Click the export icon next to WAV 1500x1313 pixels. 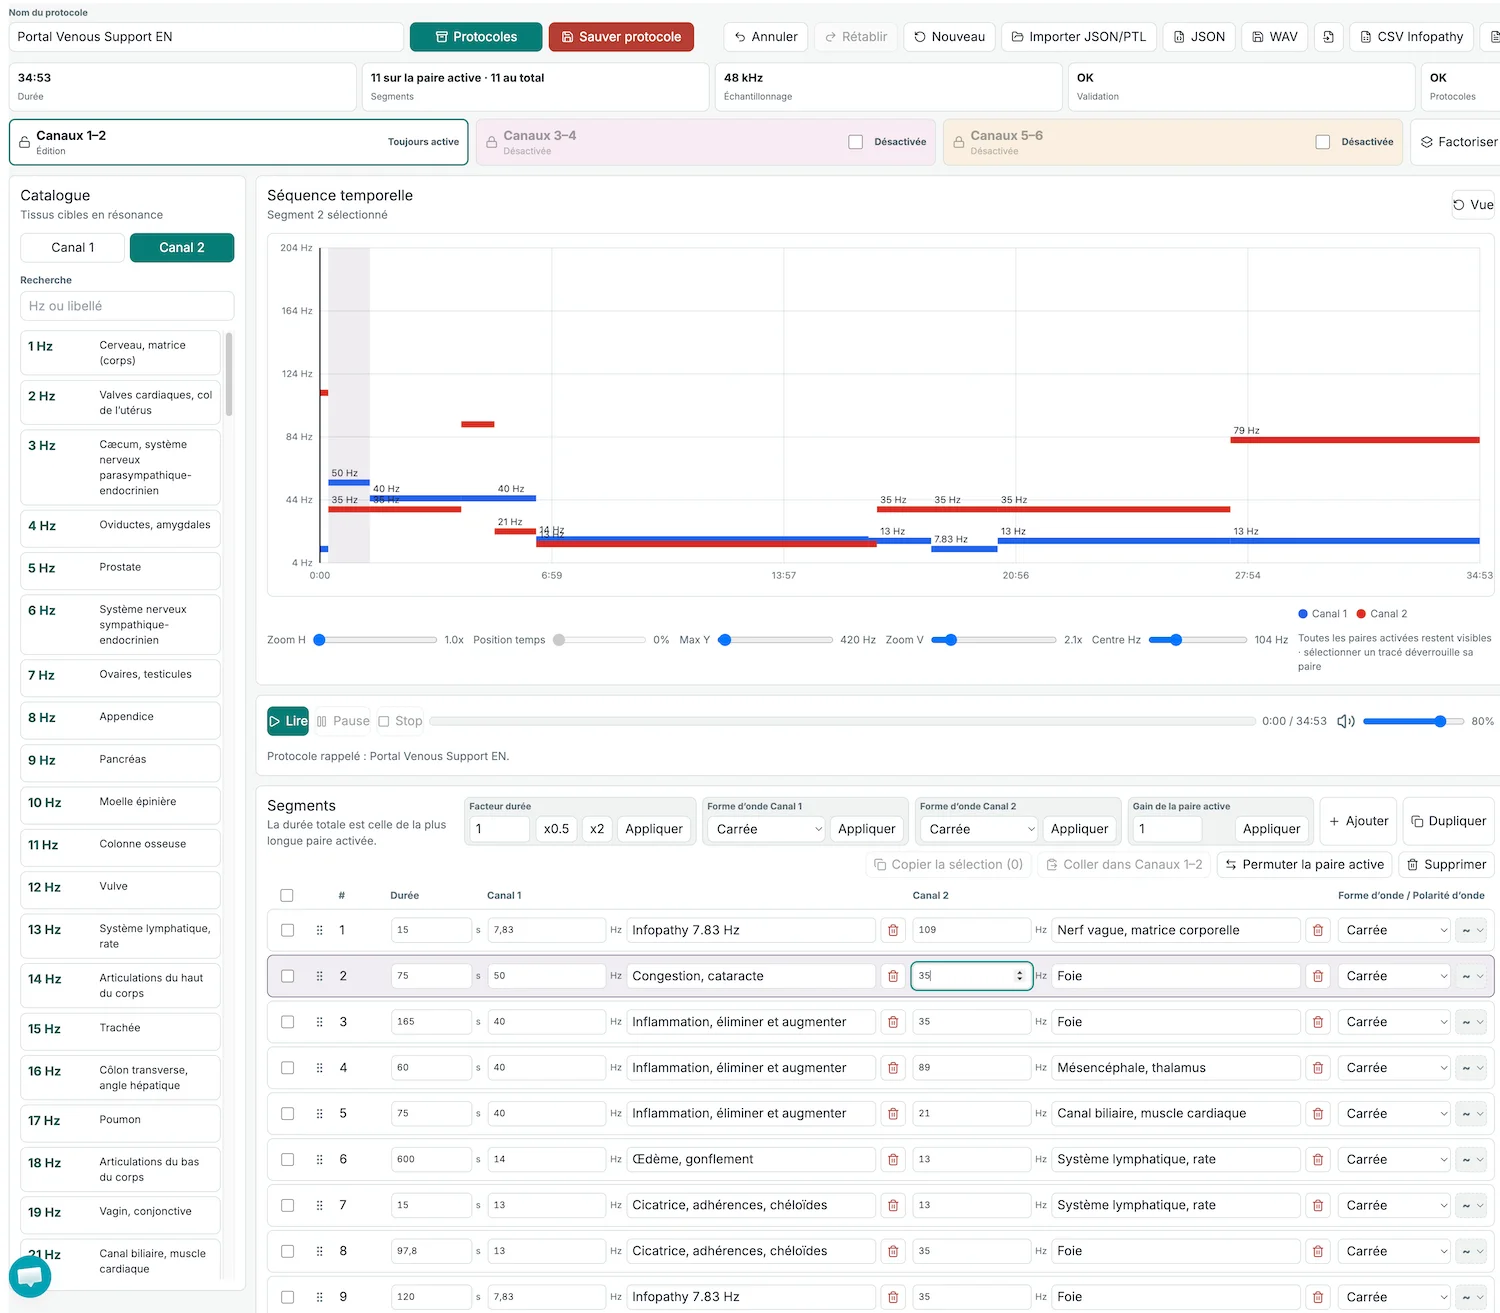click(x=1328, y=37)
